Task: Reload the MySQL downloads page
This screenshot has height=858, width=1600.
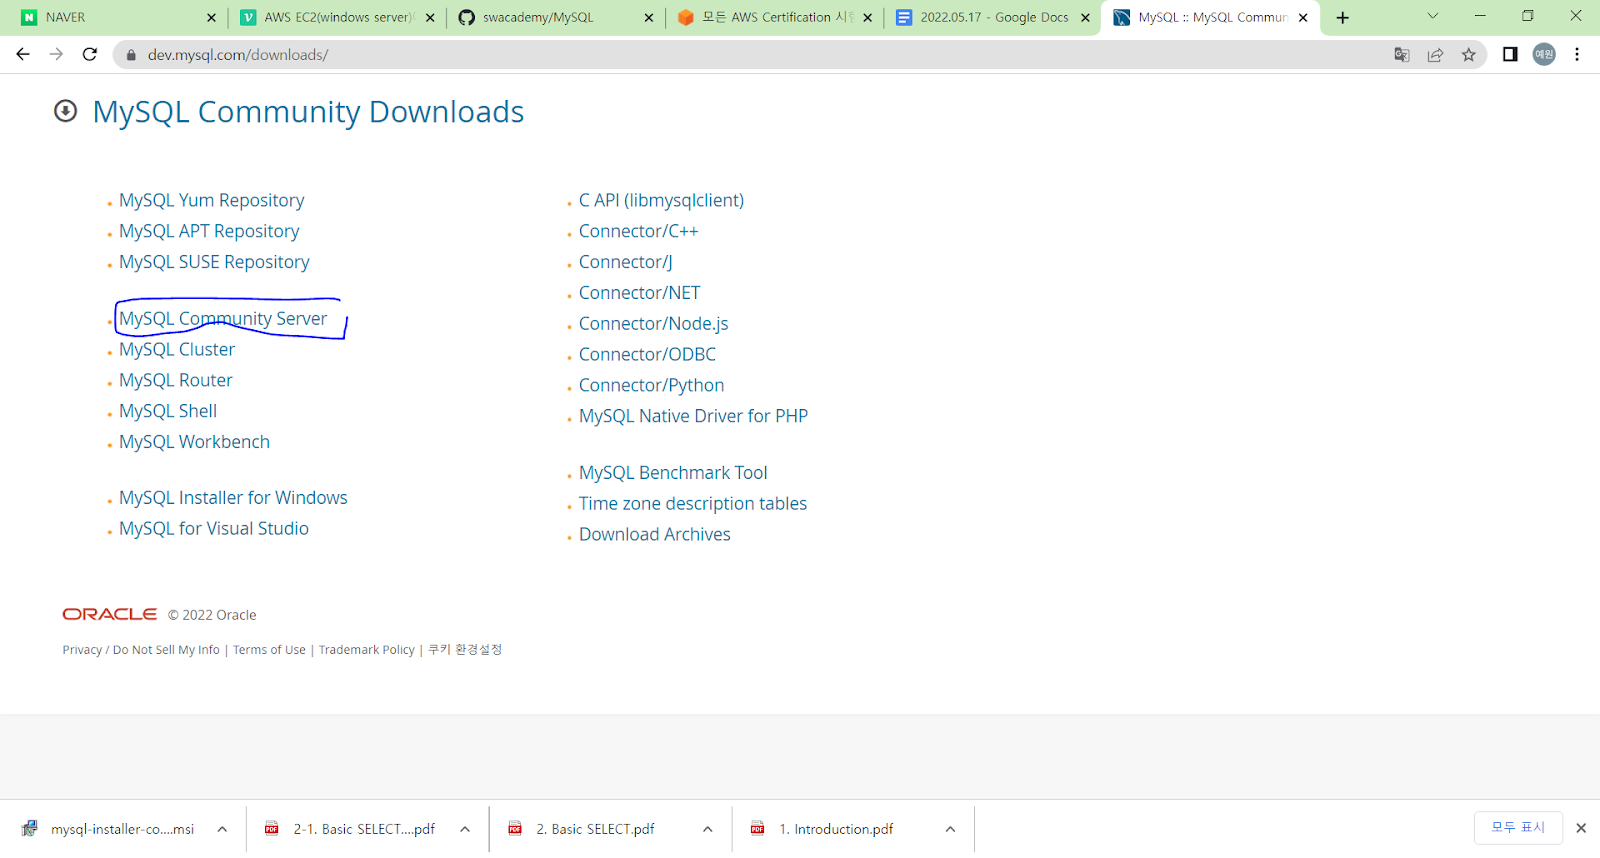Action: [x=90, y=54]
